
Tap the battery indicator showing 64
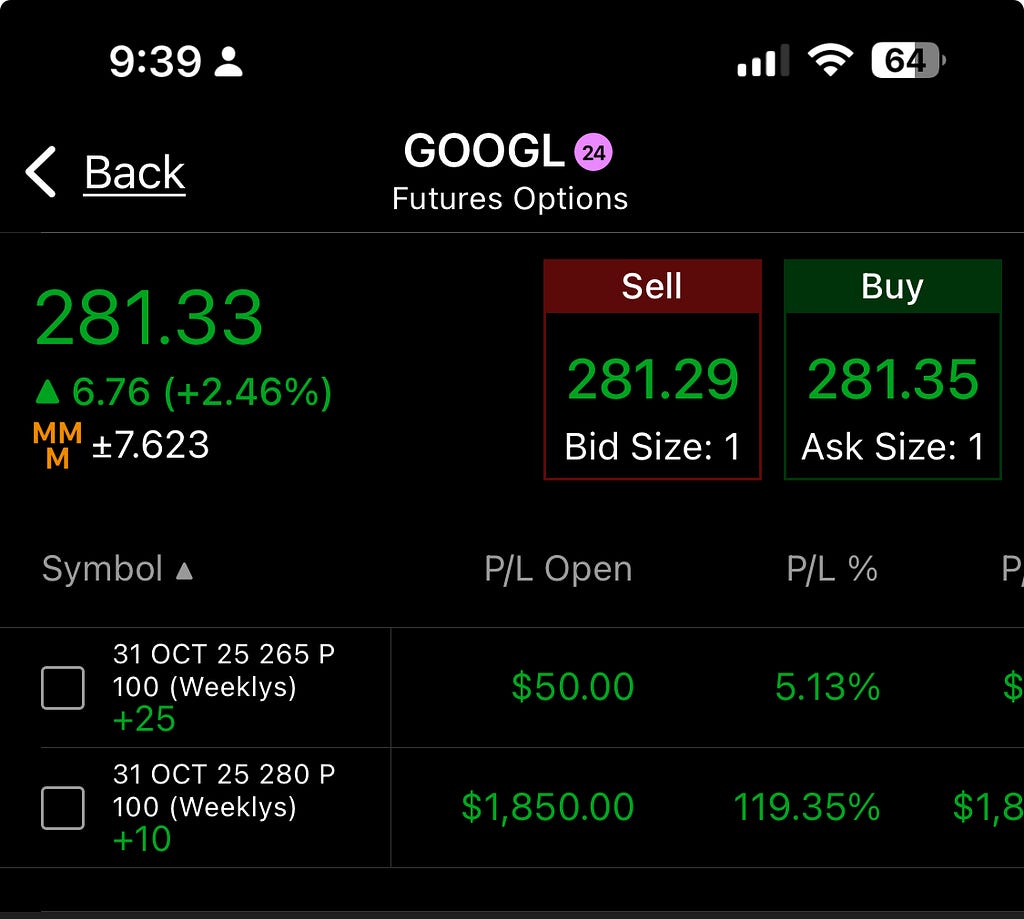908,61
